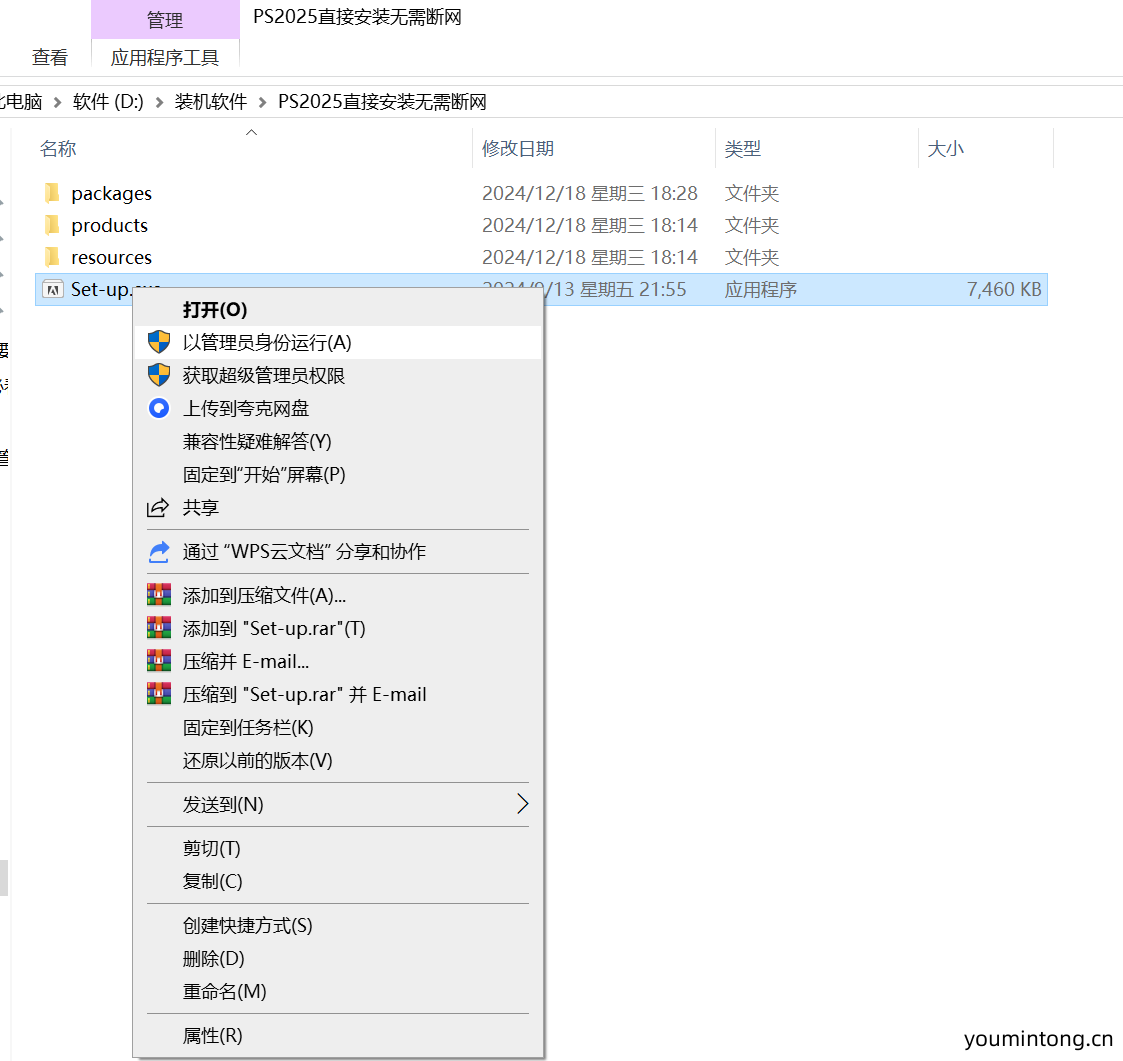Click 软件 (D:) in the address bar
The image size is (1123, 1061).
(108, 102)
